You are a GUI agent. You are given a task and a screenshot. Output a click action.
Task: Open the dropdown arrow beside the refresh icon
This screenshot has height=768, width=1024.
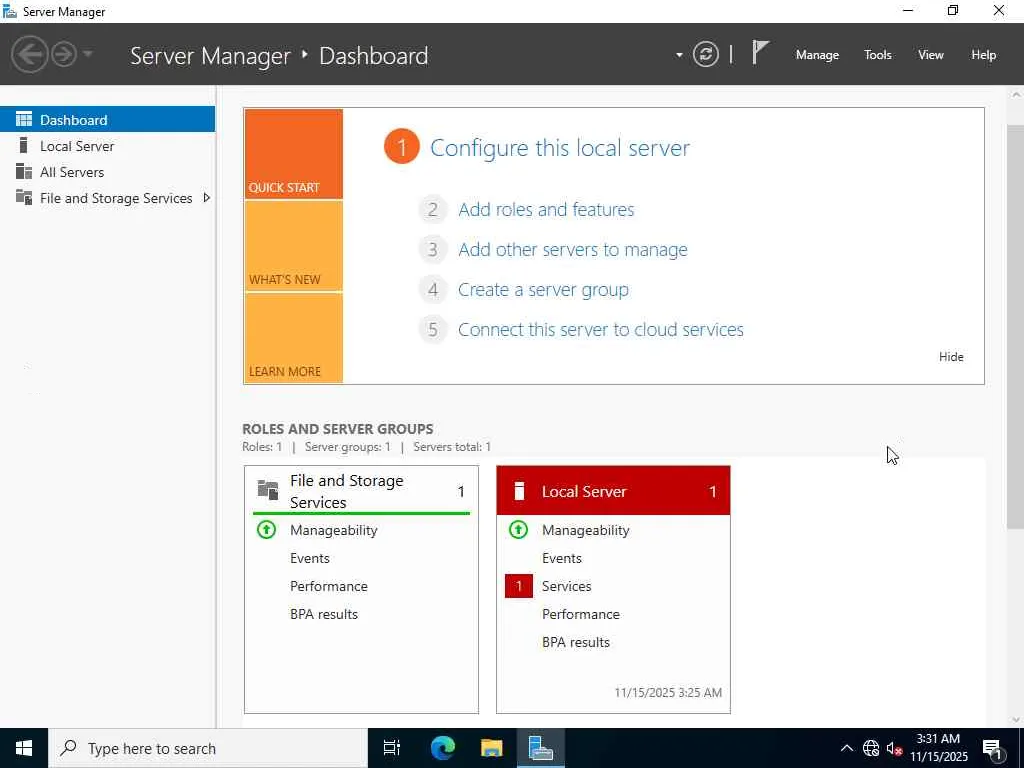point(679,55)
